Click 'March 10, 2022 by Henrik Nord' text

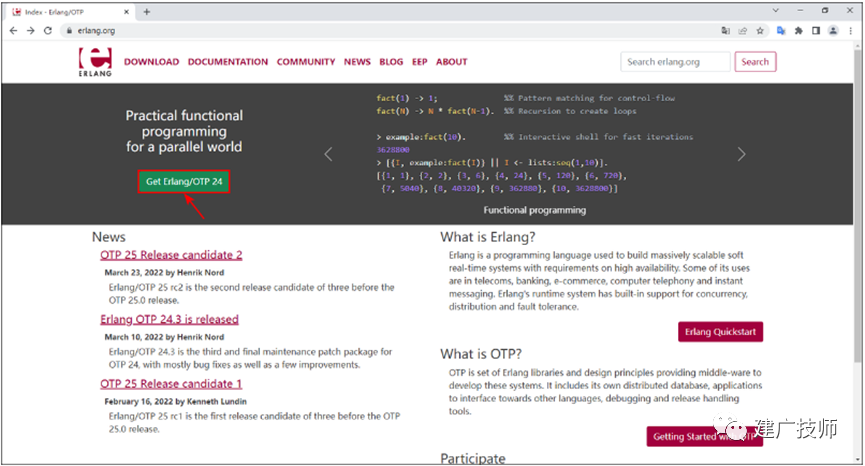point(164,337)
